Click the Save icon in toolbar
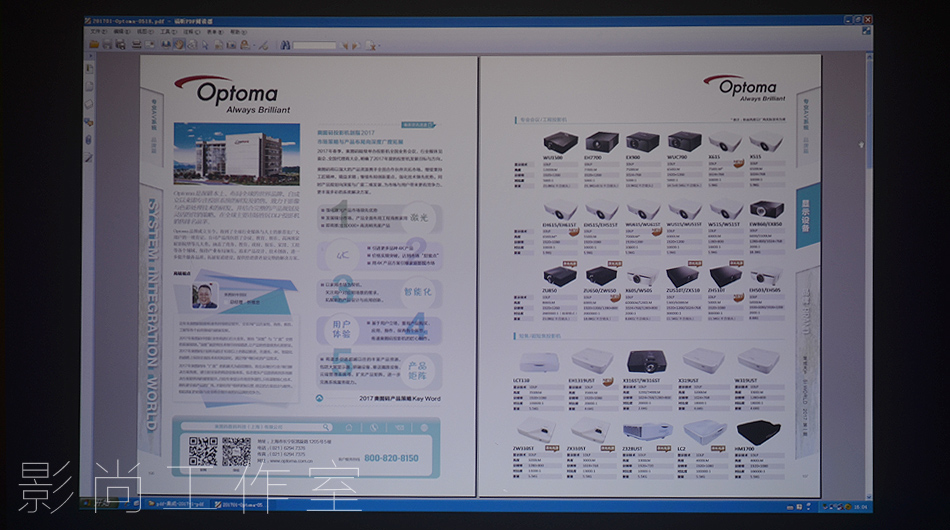 [x=106, y=45]
